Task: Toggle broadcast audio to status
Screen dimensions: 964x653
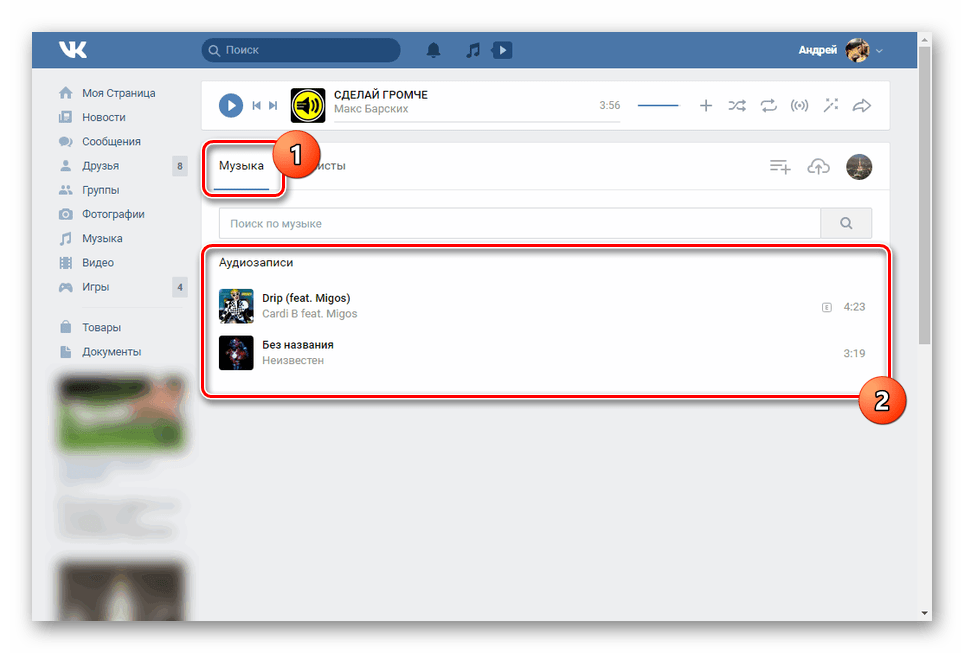Action: tap(799, 105)
